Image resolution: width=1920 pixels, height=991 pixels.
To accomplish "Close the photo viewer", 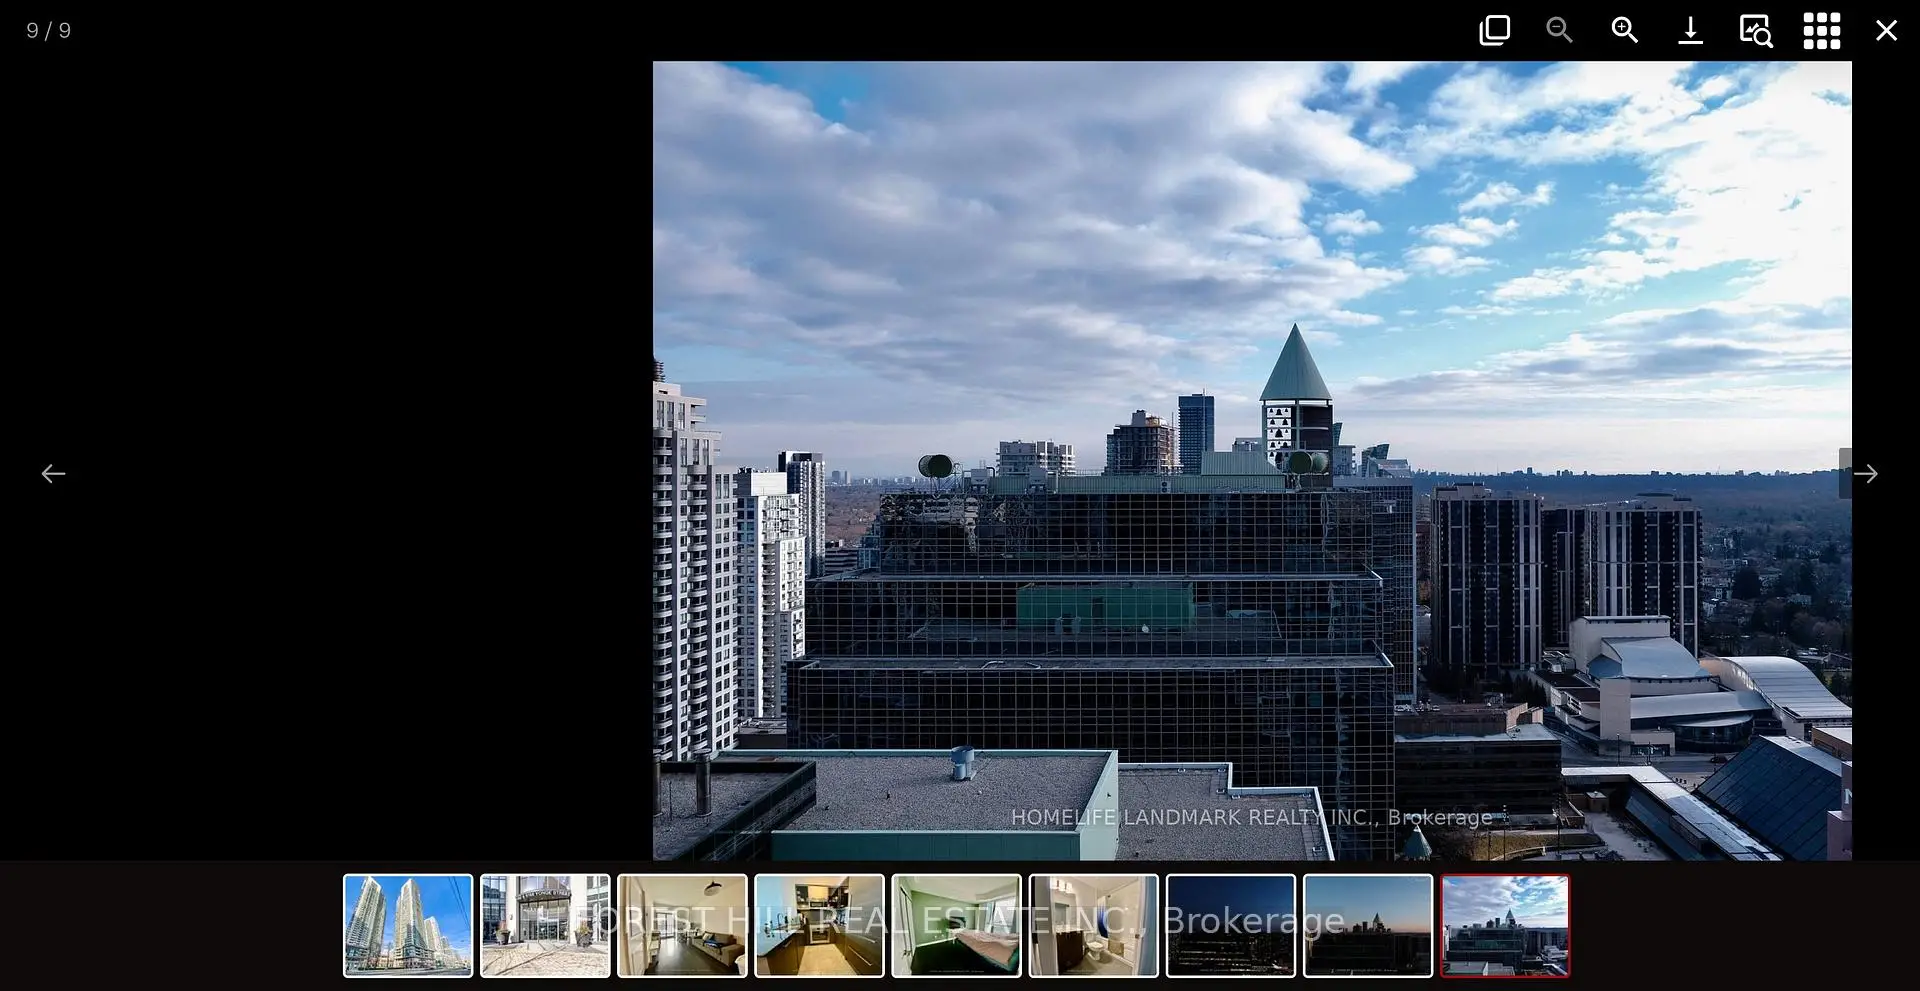I will 1886,30.
